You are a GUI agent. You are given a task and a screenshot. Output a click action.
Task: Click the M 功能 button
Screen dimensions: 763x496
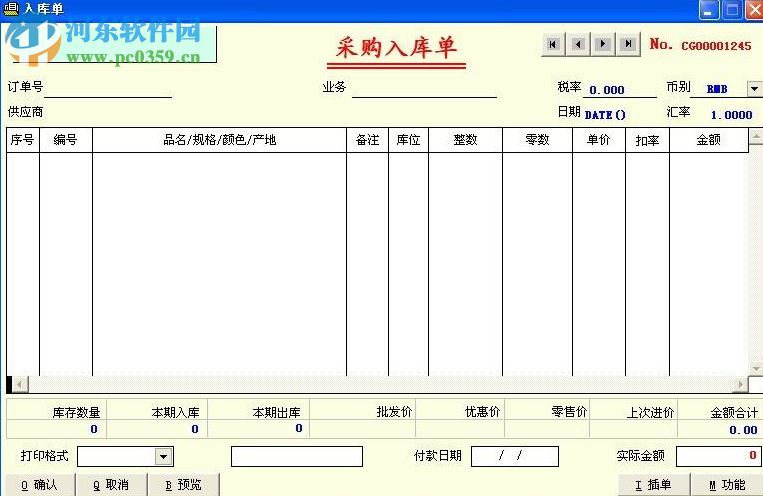coord(727,484)
